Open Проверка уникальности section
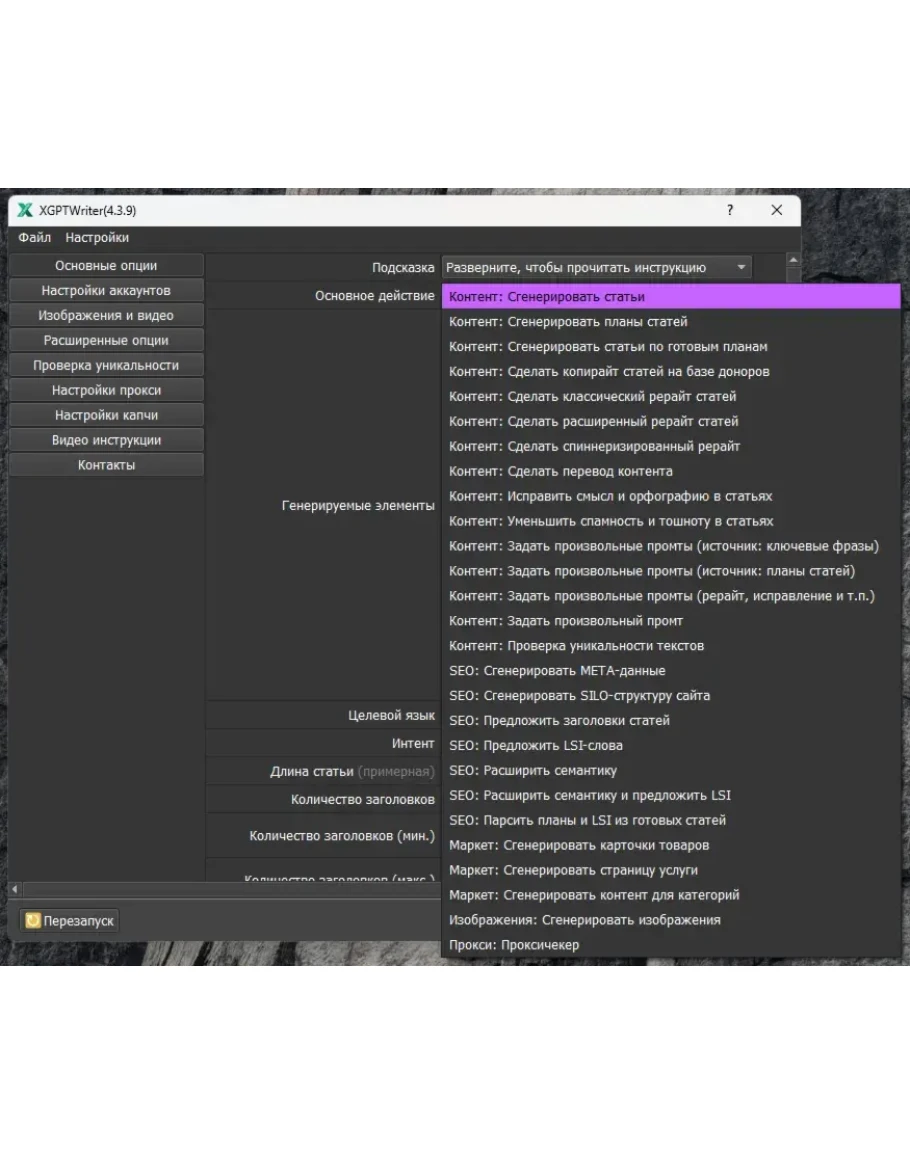This screenshot has width=910, height=1155. click(106, 365)
